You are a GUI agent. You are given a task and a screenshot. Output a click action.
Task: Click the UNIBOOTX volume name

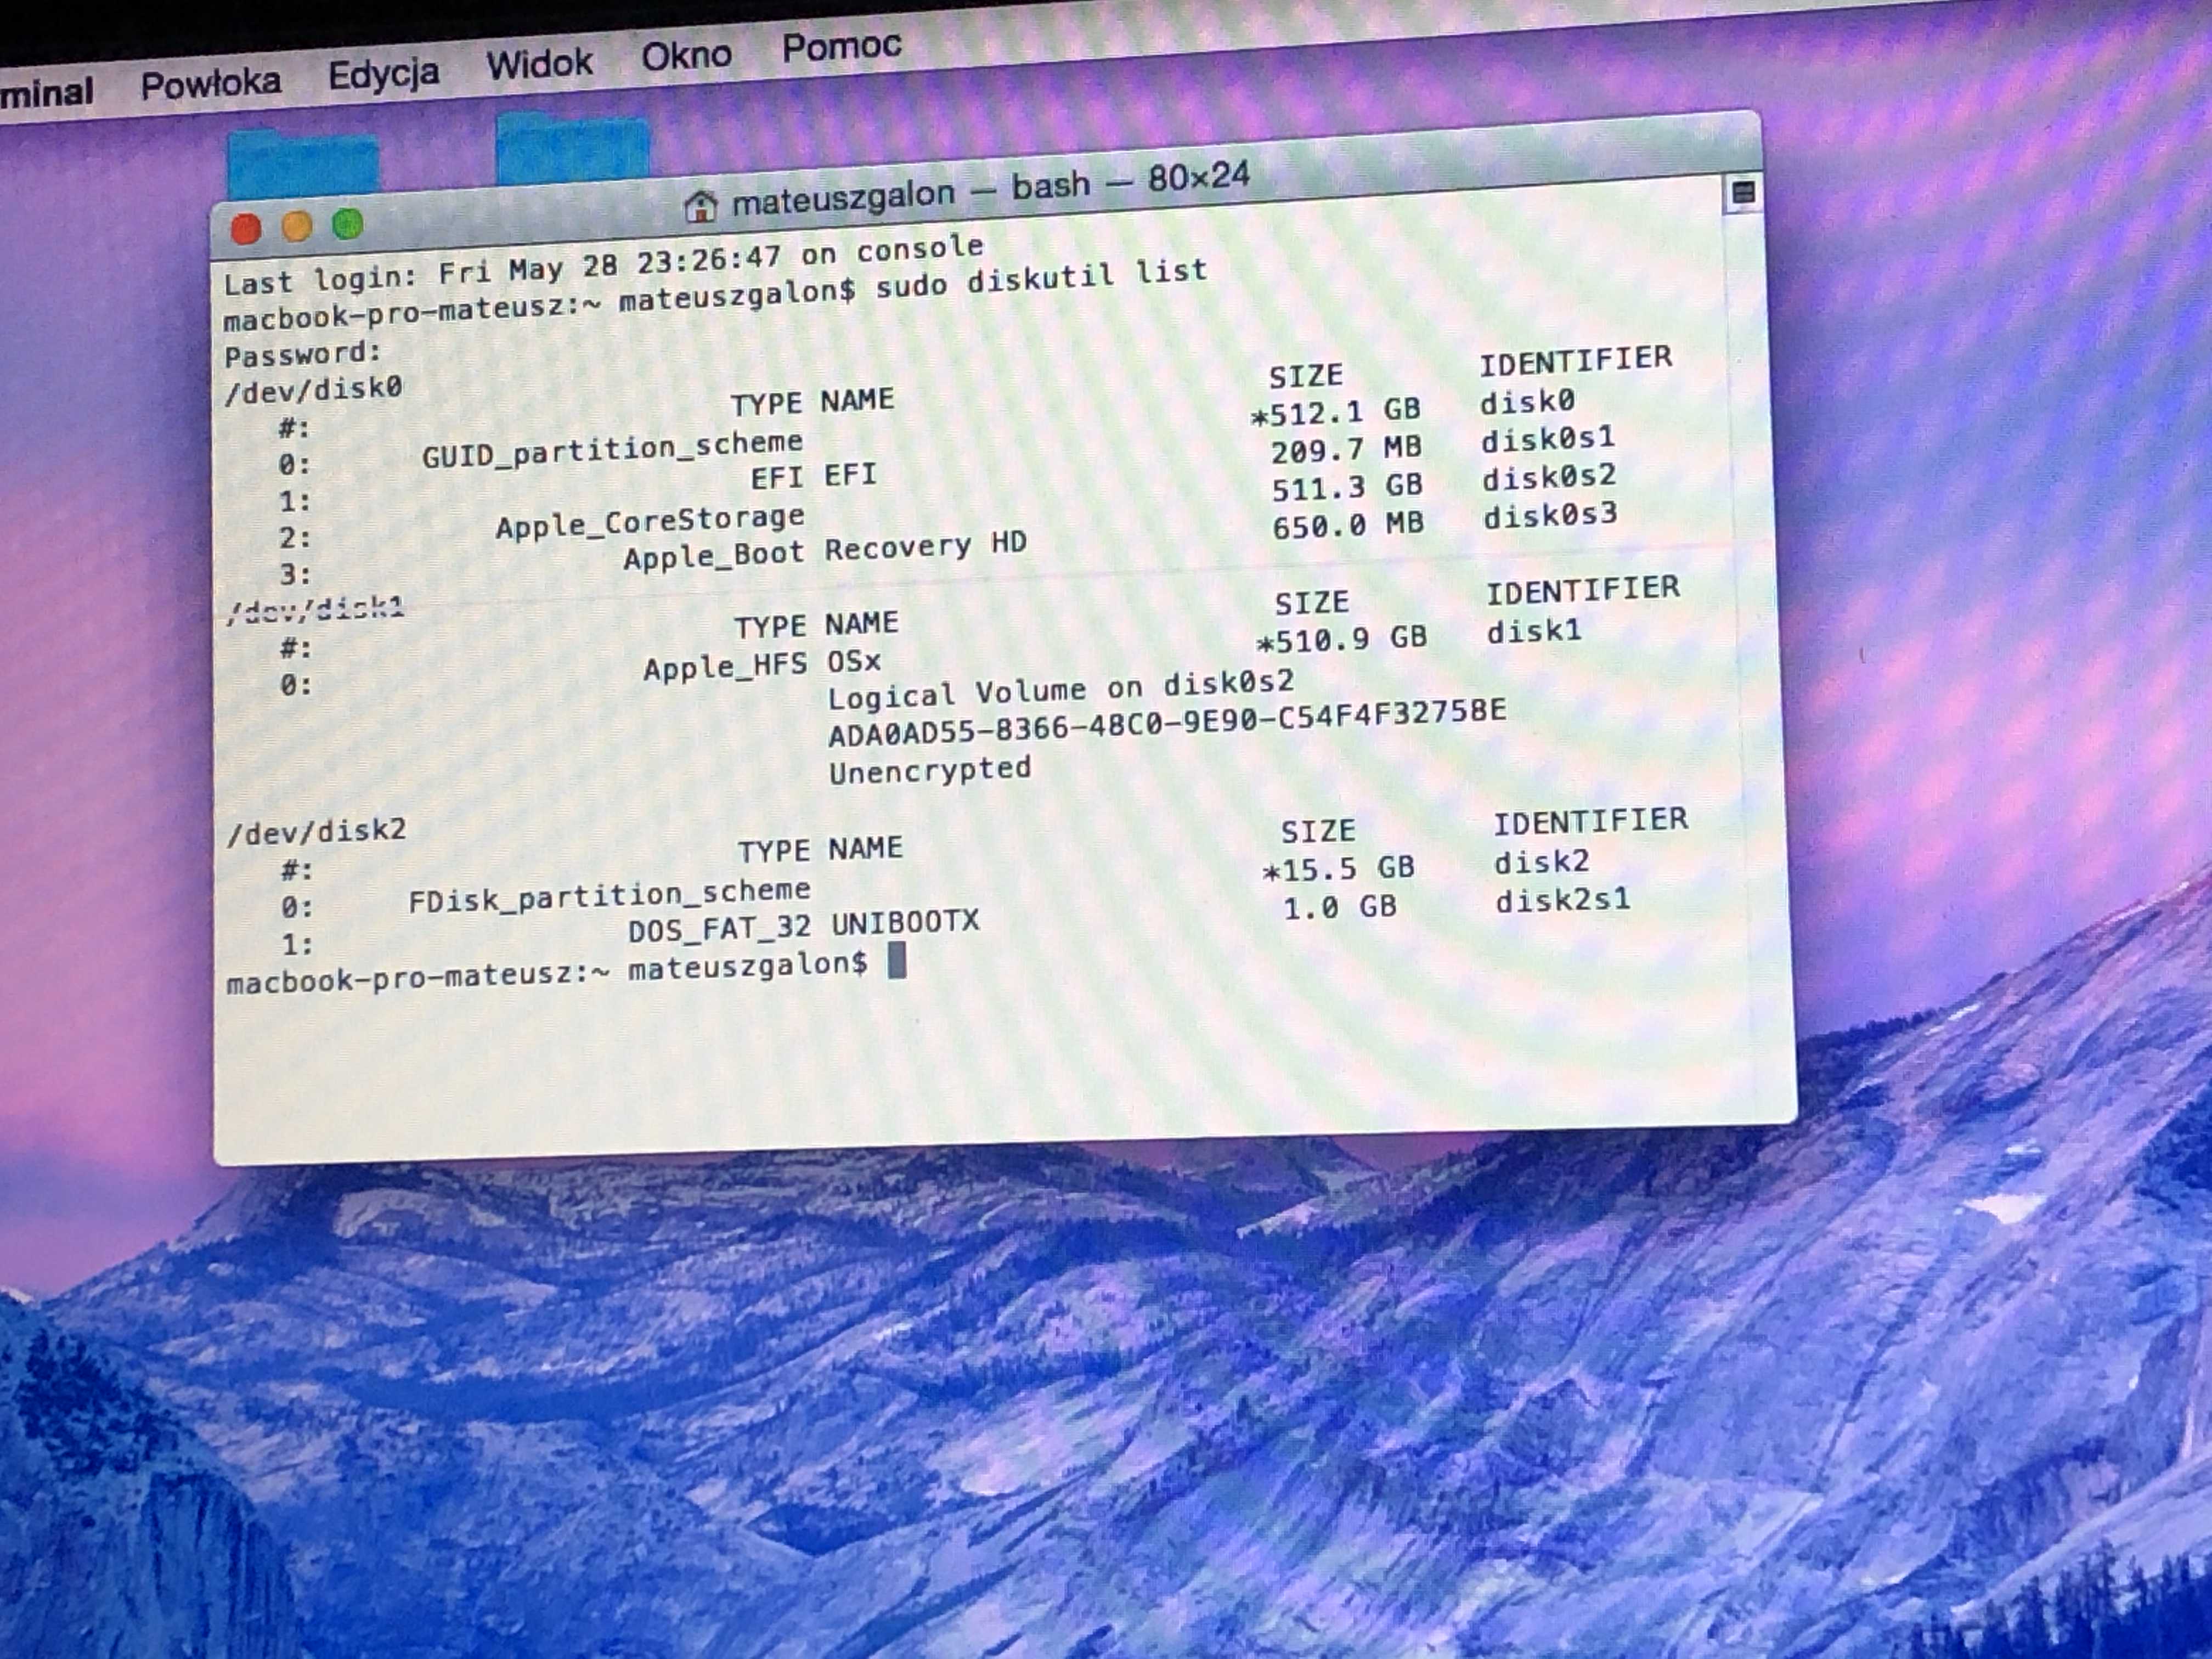click(x=905, y=922)
